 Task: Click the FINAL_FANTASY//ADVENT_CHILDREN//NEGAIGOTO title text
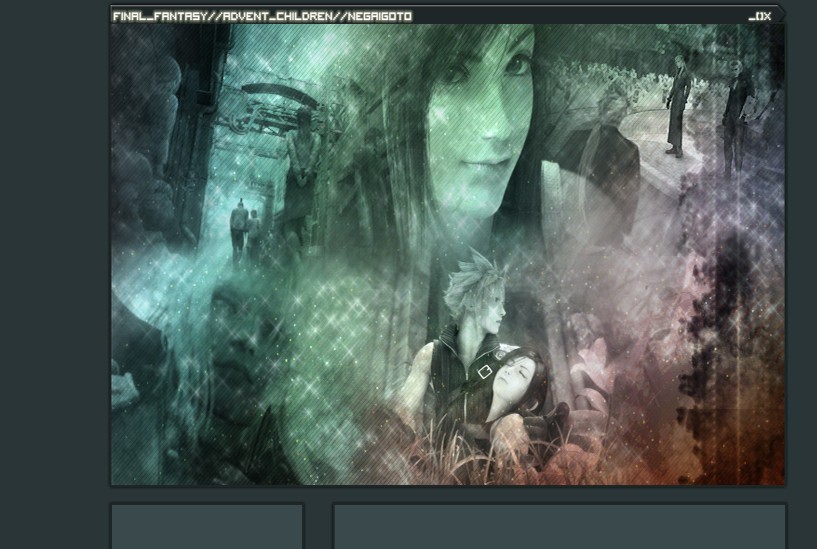(x=262, y=16)
